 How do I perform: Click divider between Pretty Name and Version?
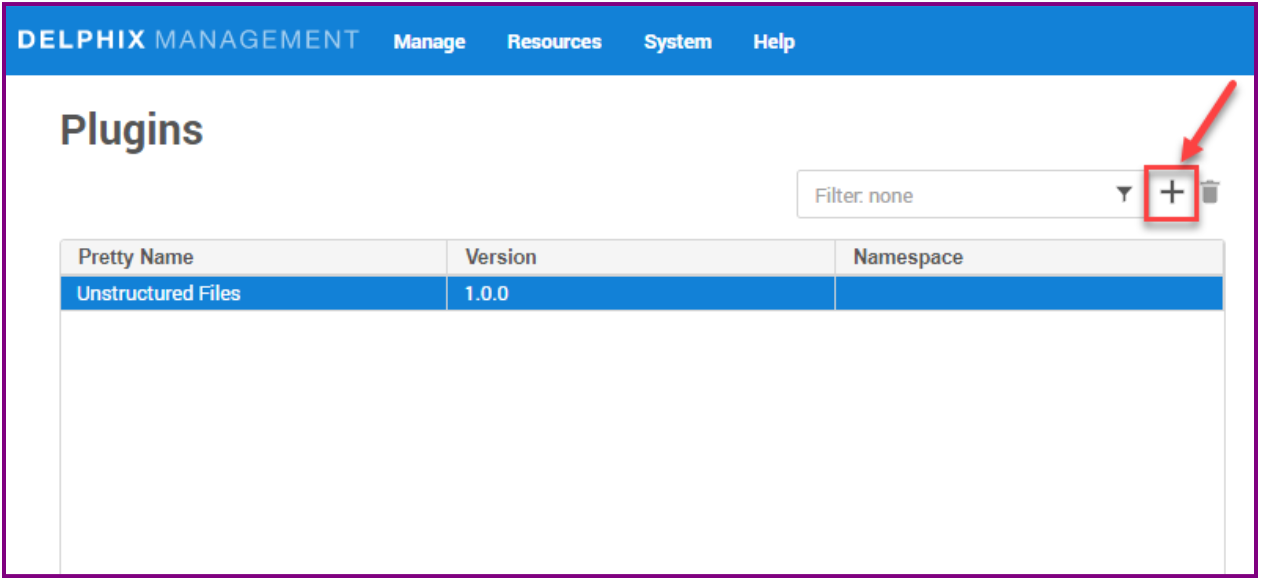(447, 257)
